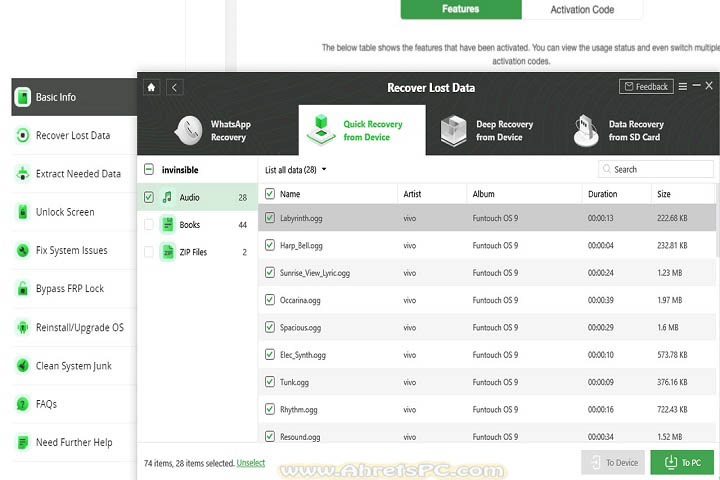Viewport: 720px width, 480px height.
Task: Click the Clean System Junk icon
Action: point(22,366)
